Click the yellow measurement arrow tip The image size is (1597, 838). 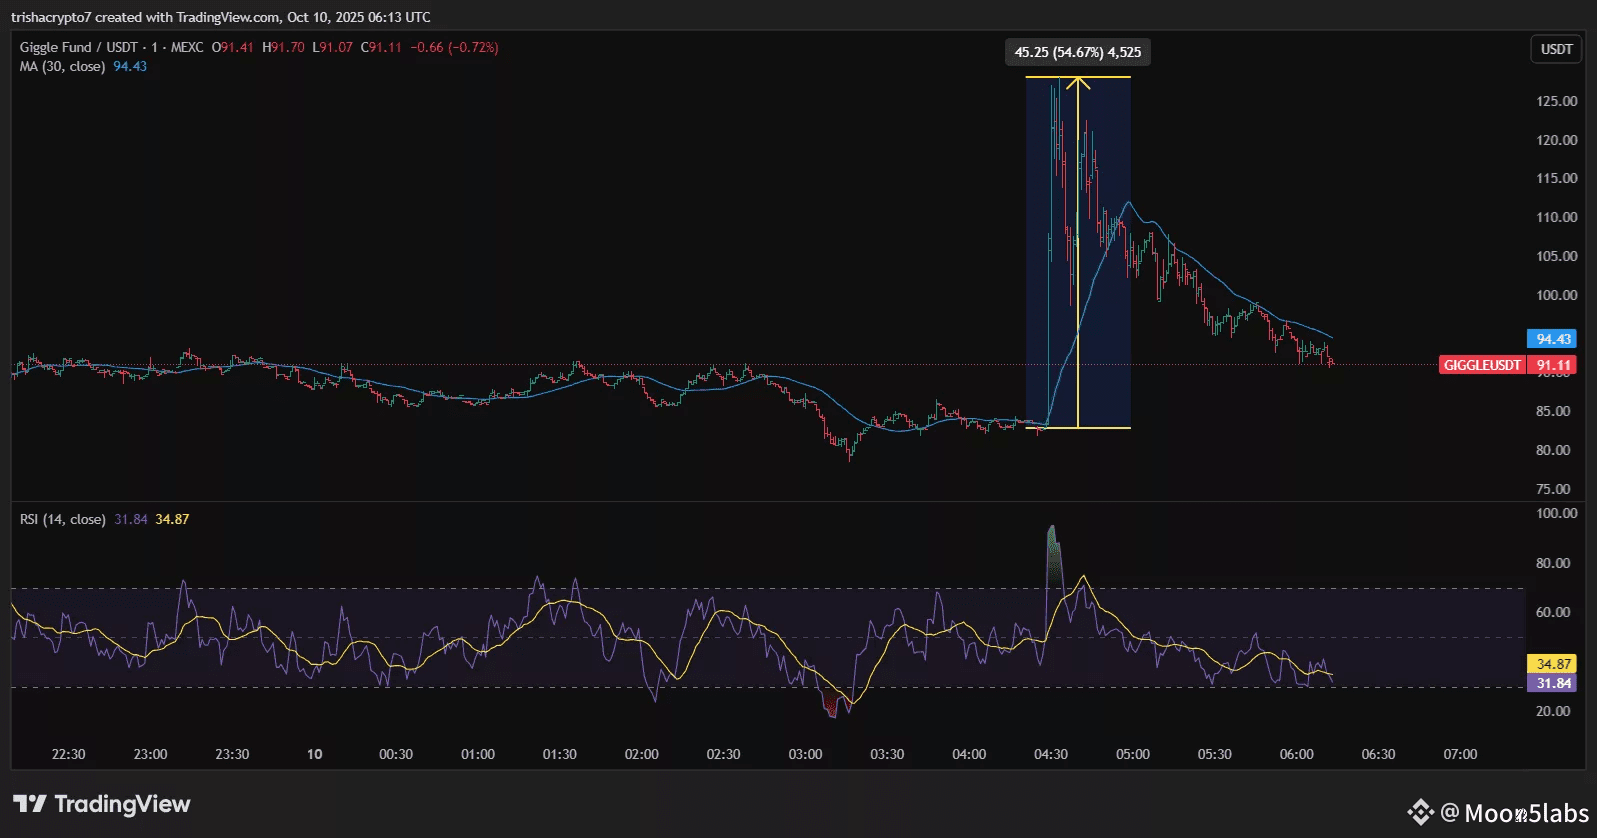1078,81
